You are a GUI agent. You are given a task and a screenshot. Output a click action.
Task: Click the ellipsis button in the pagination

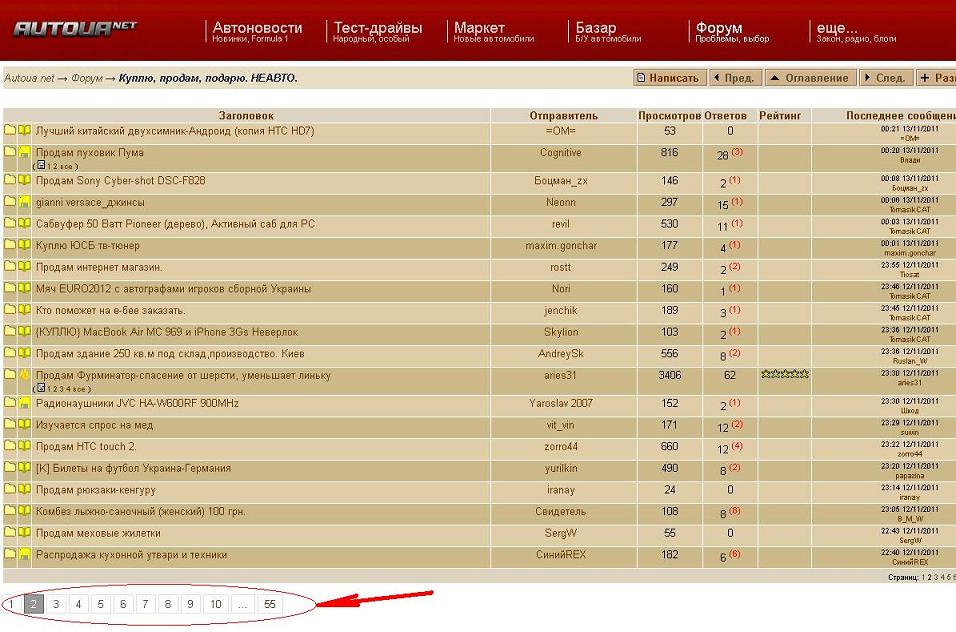(x=242, y=604)
